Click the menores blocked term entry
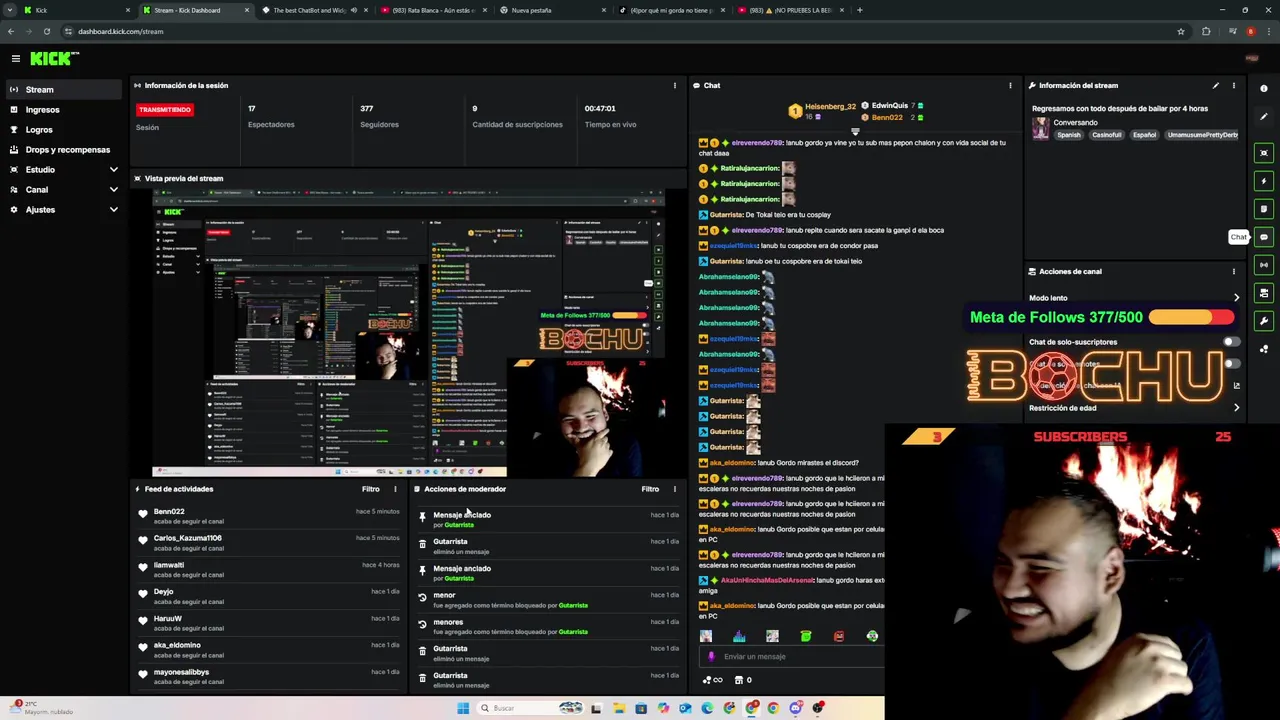Screen dimensions: 1280x720 [548, 626]
